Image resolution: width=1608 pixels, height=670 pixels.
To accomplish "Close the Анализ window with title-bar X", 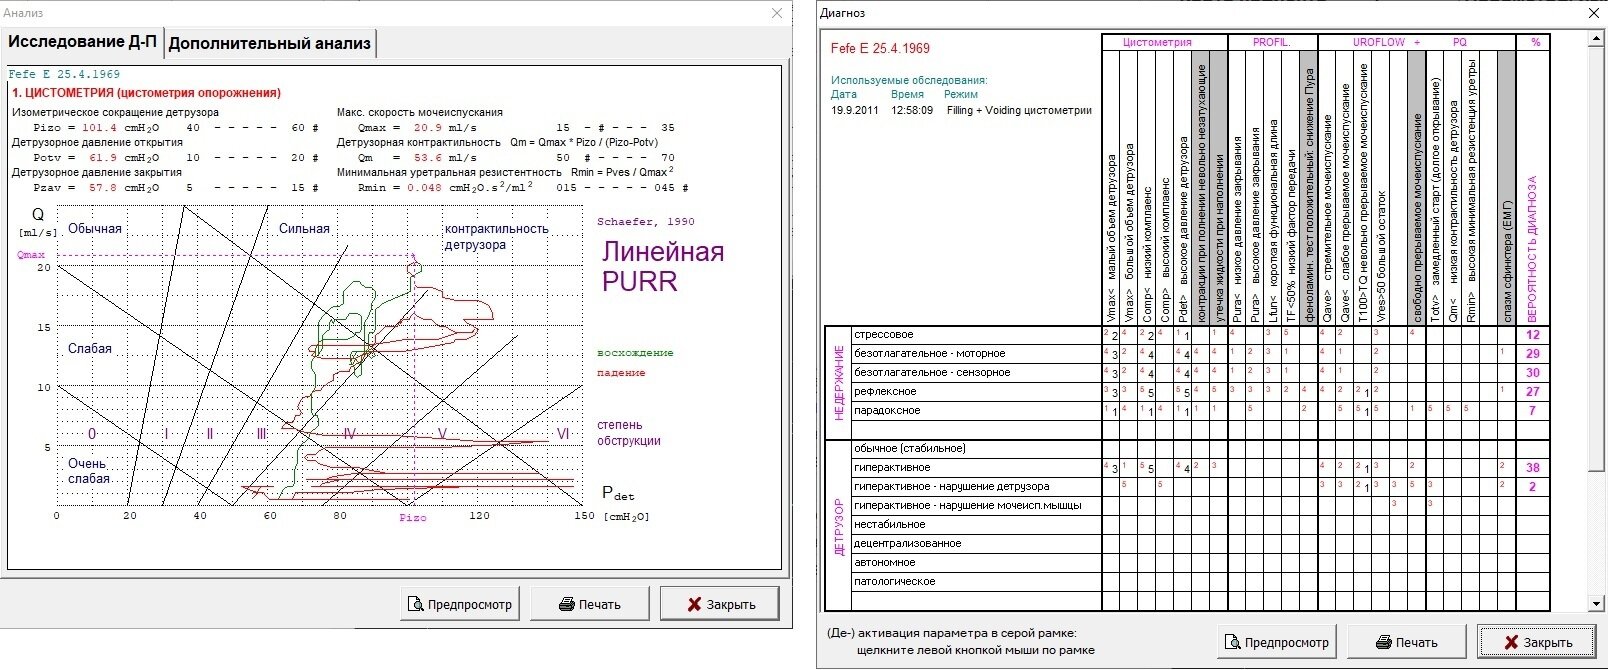I will 777,13.
